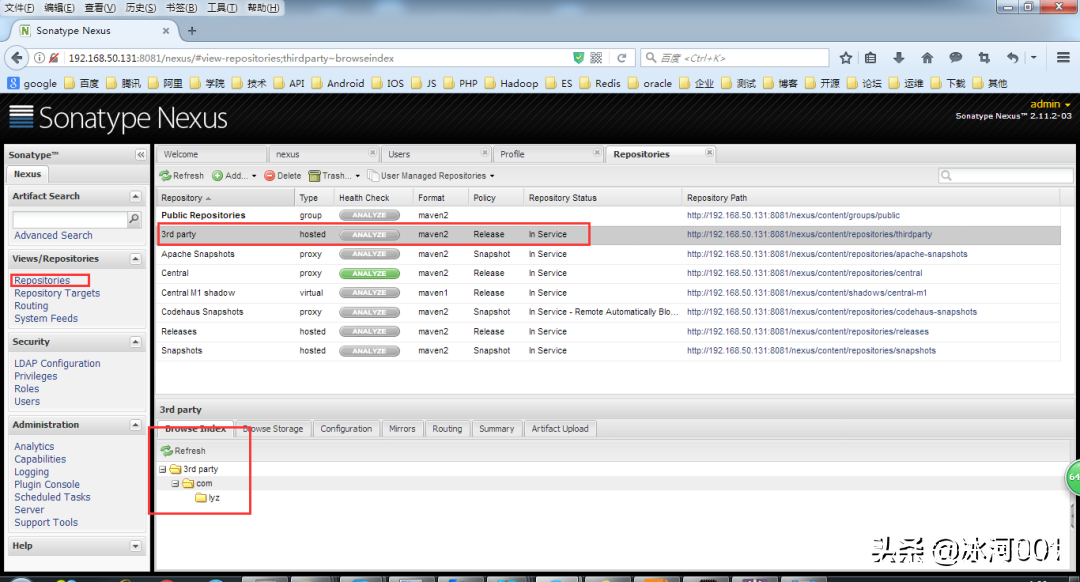Collapse the Security section
1080x582 pixels.
click(136, 342)
